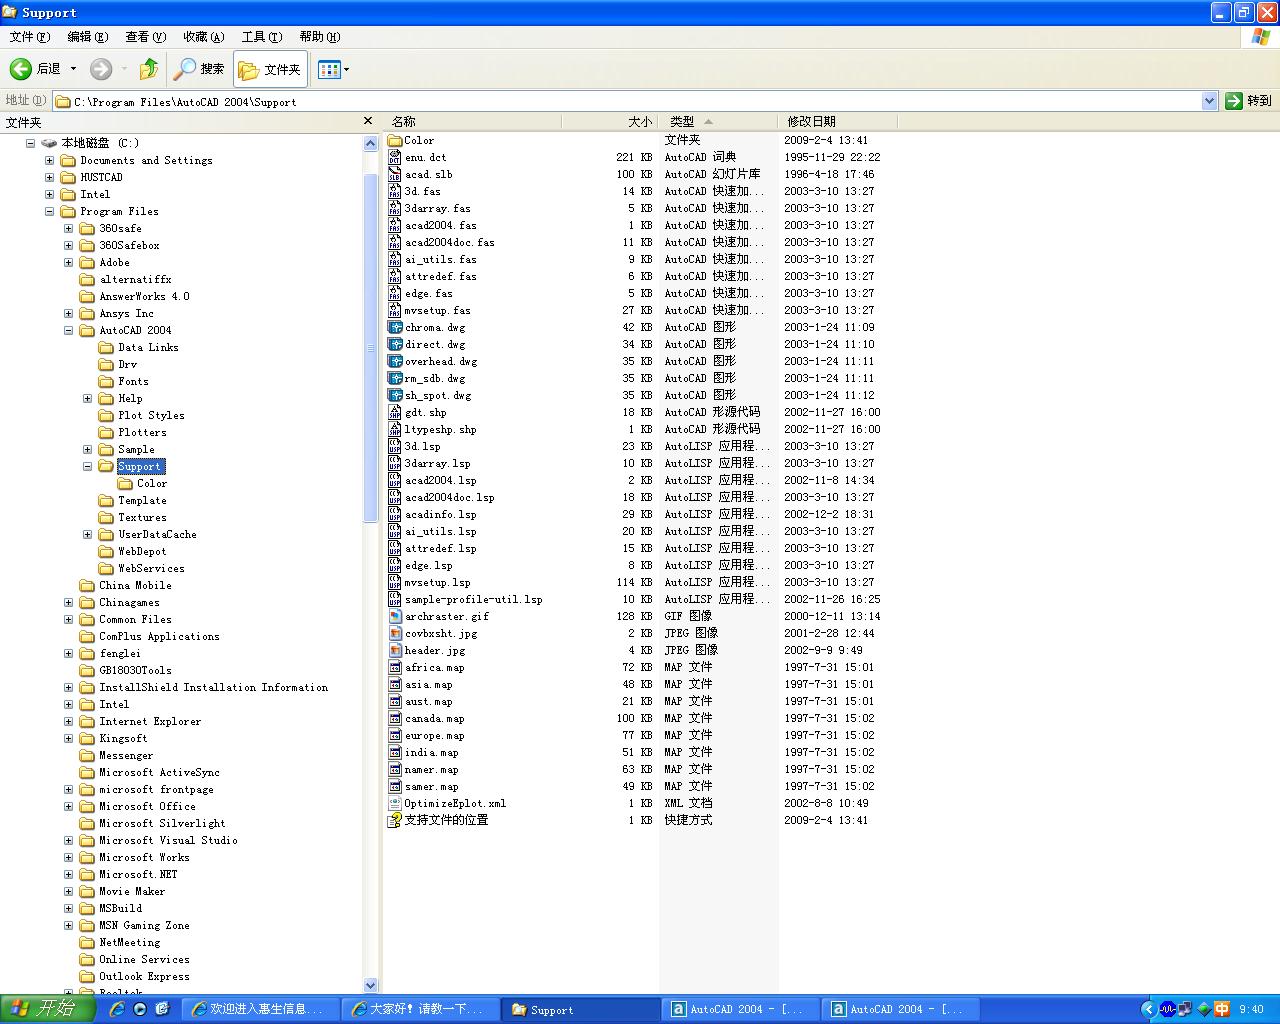Click Internet Explorer quick launch icon
The width and height of the screenshot is (1280, 1024).
point(118,1009)
